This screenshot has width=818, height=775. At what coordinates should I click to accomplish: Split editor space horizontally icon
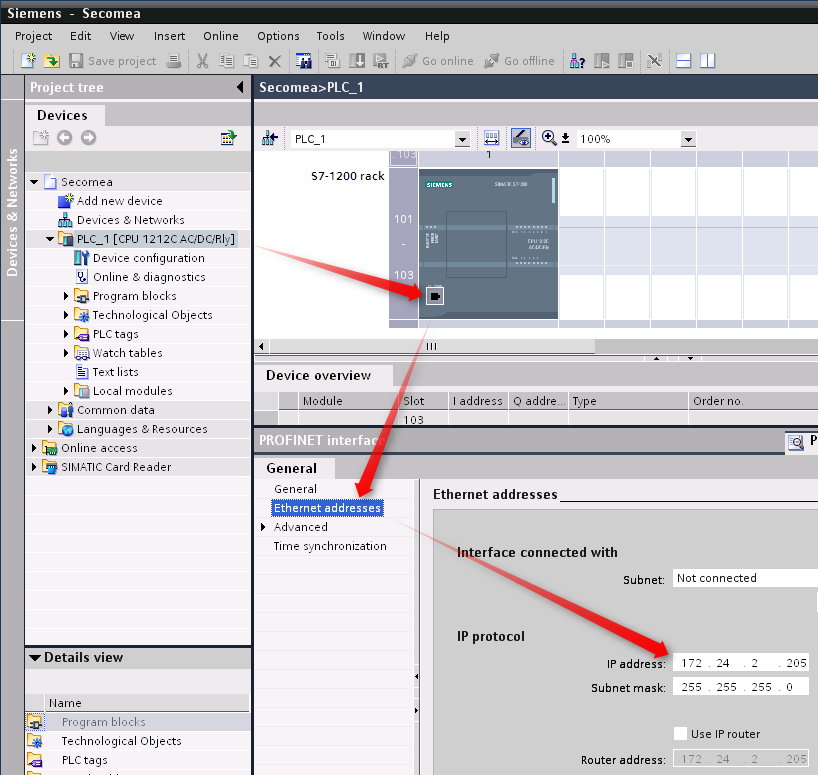point(683,61)
